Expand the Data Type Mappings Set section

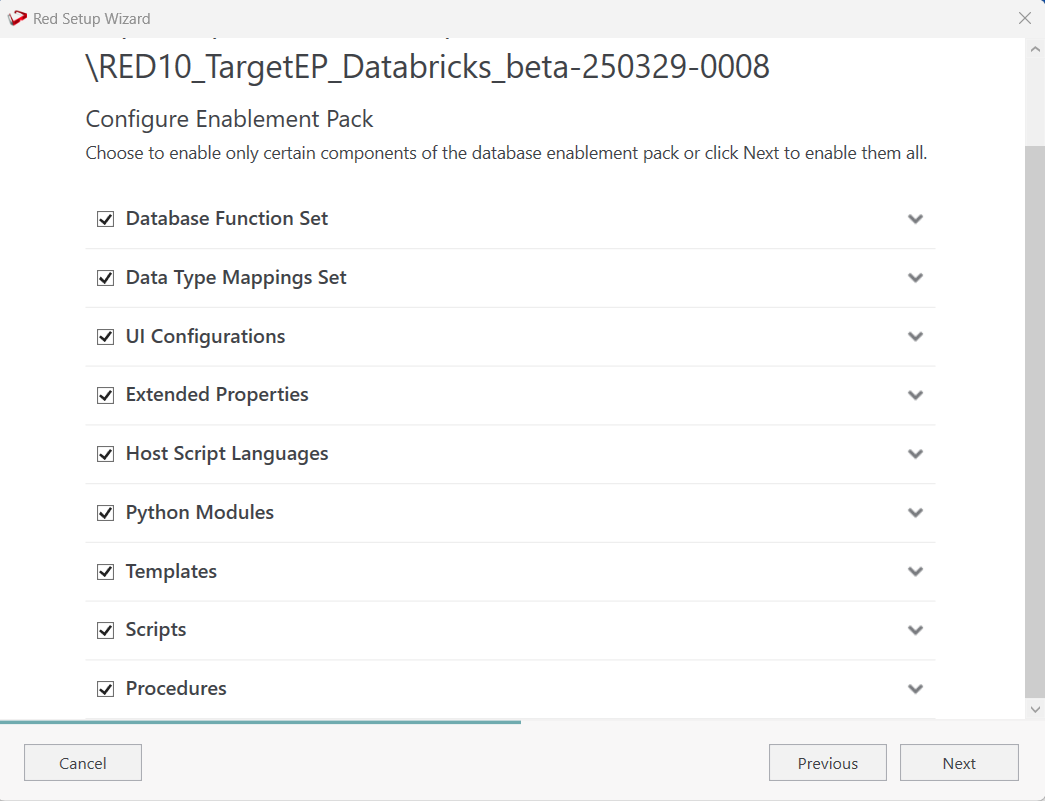(x=915, y=278)
